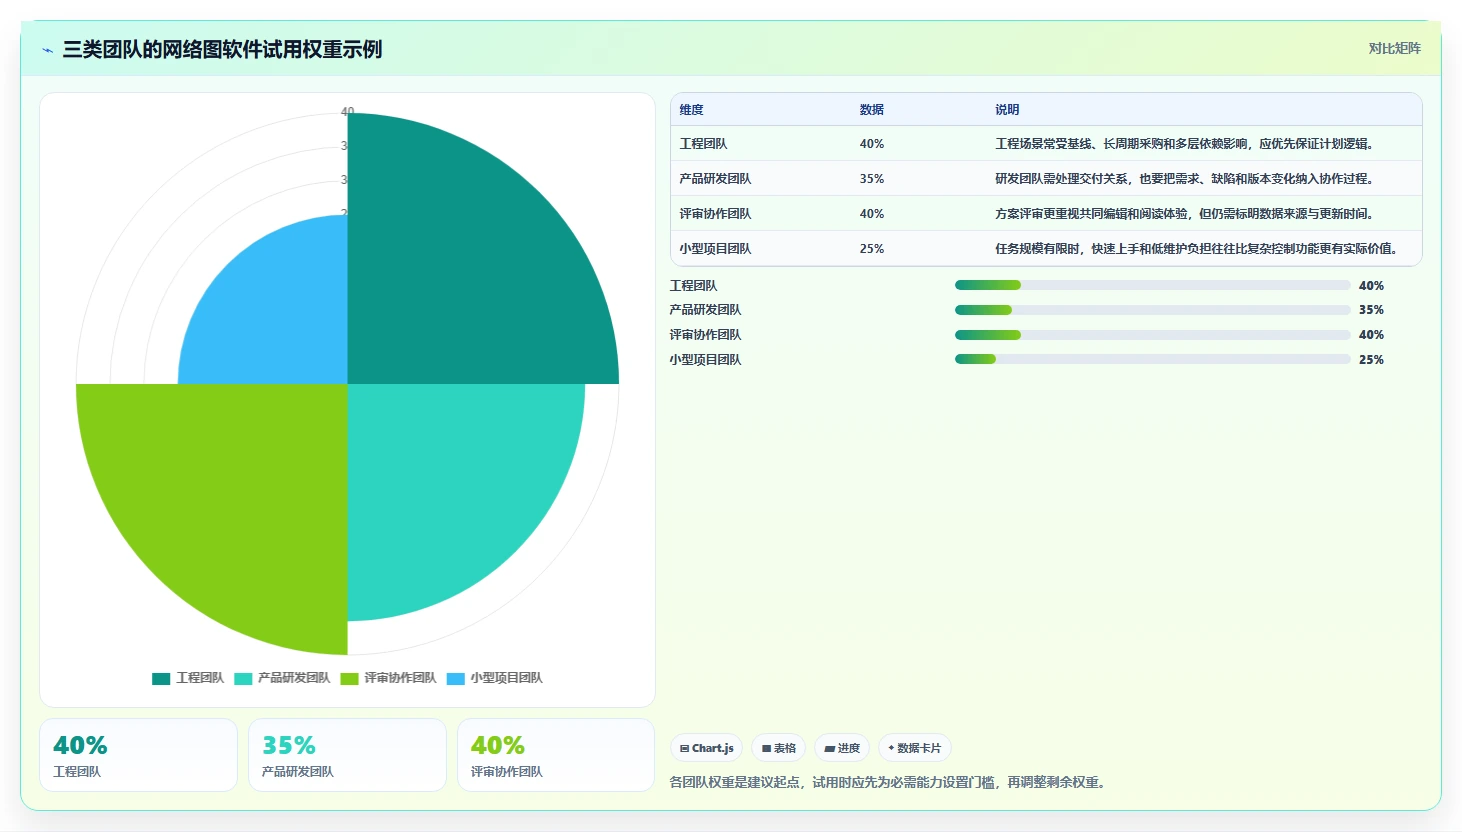The height and width of the screenshot is (832, 1462).
Task: Click the 数据 column header
Action: (871, 110)
